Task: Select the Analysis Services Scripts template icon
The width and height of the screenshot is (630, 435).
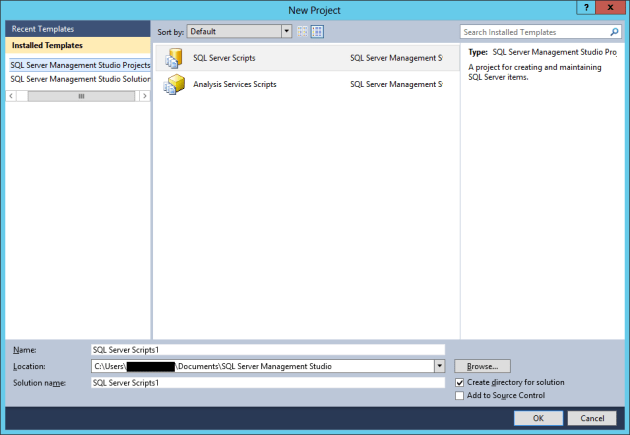Action: pos(176,84)
